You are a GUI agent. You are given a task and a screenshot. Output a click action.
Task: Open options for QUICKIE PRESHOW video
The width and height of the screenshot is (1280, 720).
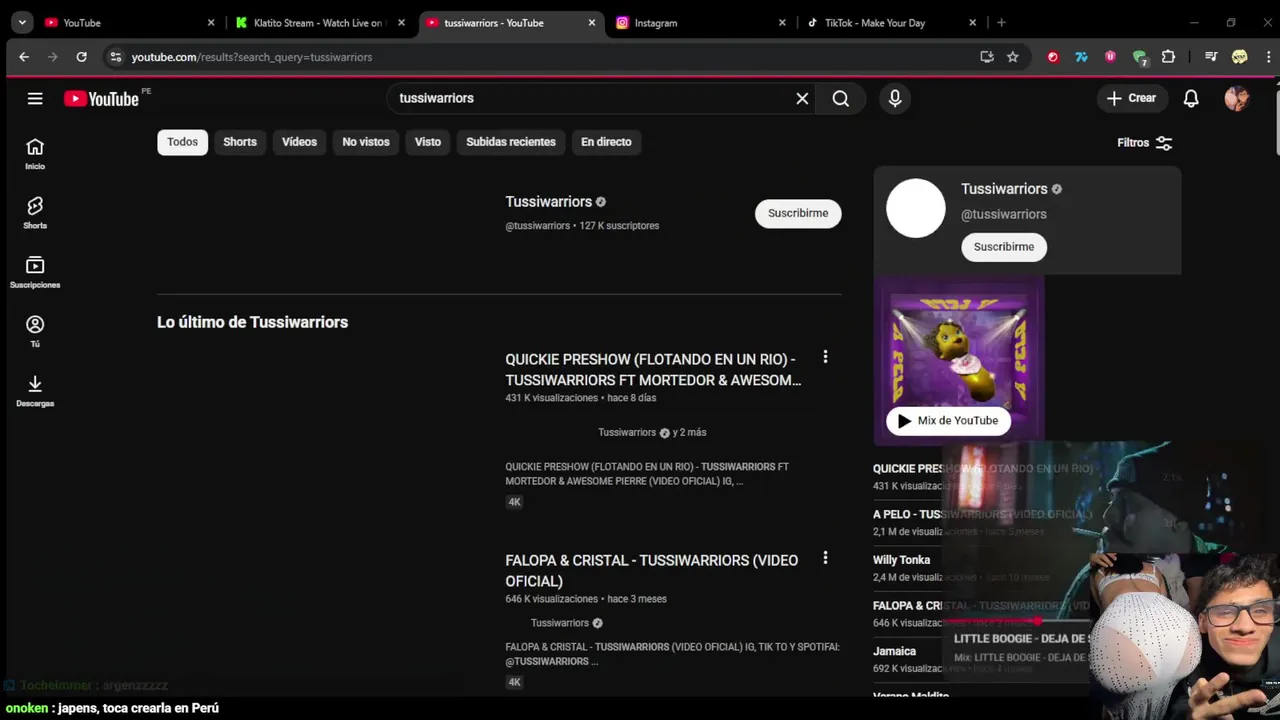[825, 357]
